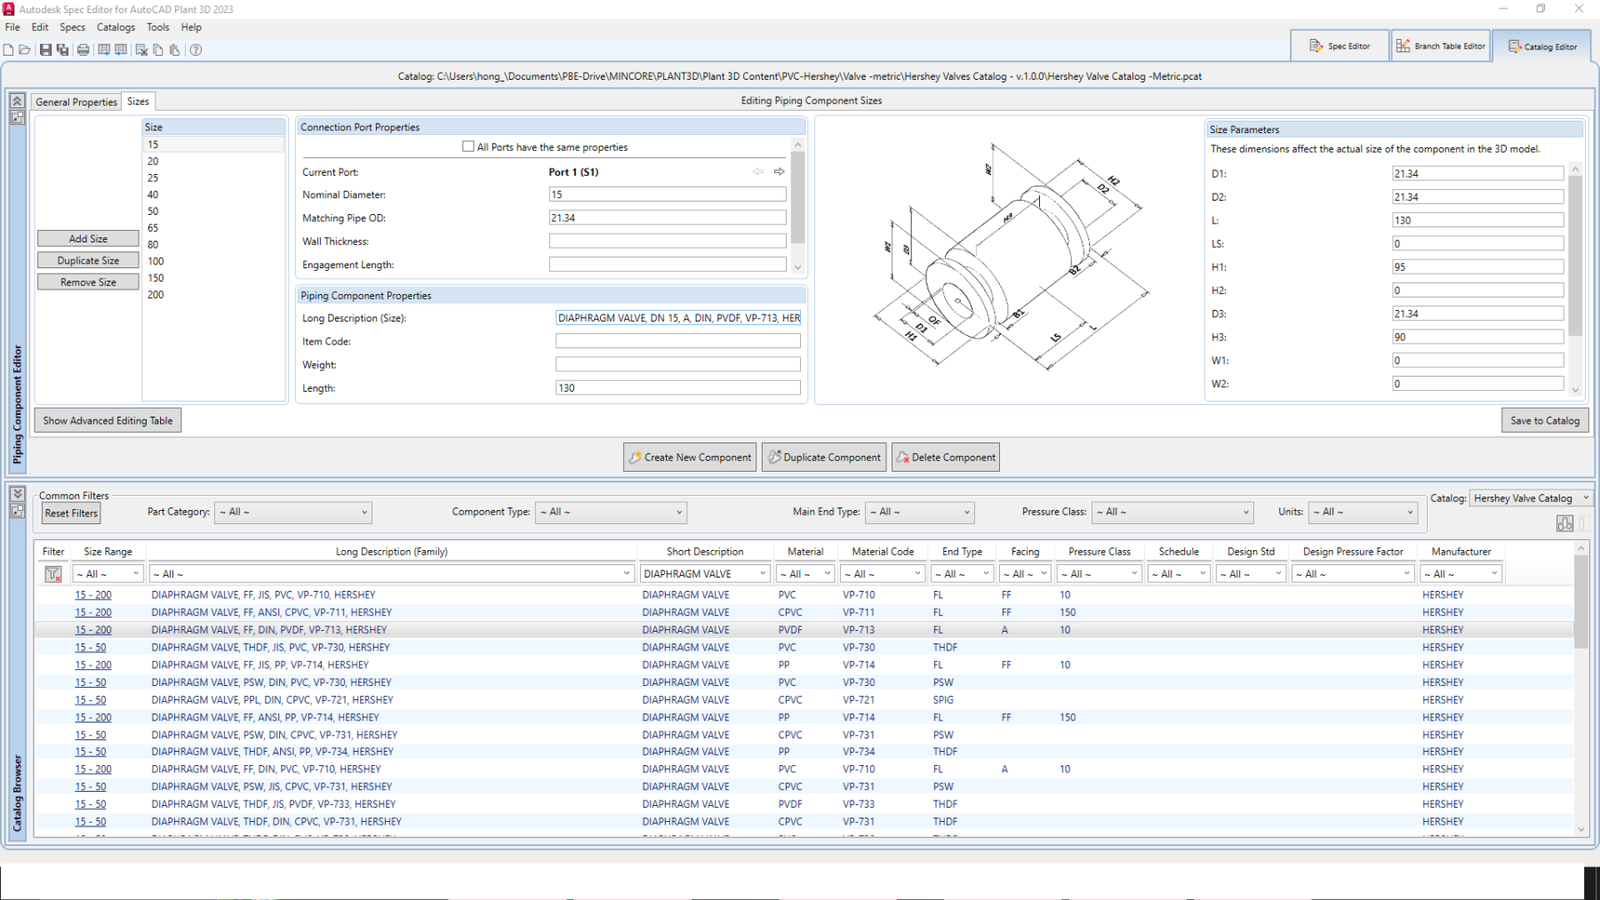Image resolution: width=1600 pixels, height=900 pixels.
Task: Open the Material Code column filter dropdown
Action: pos(883,574)
